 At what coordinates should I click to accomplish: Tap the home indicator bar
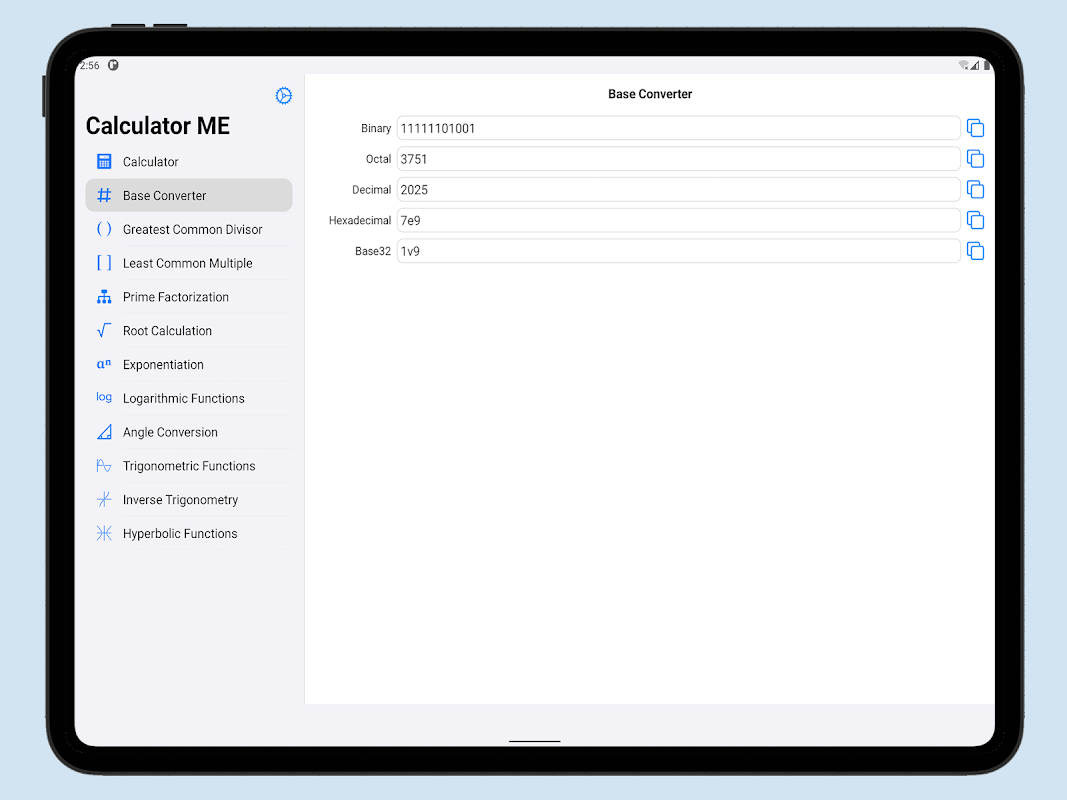pyautogui.click(x=534, y=741)
